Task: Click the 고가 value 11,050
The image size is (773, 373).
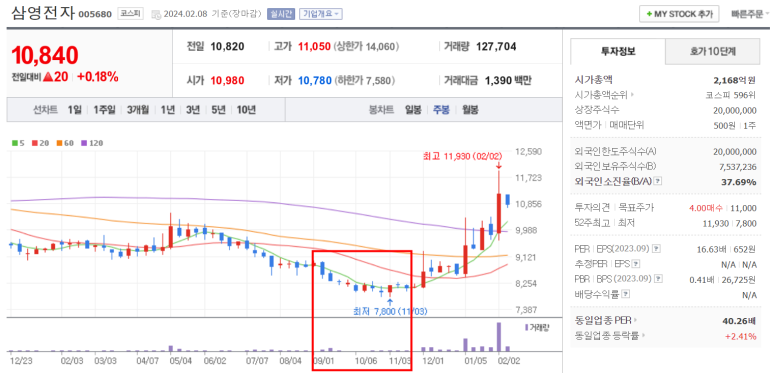Action: [x=314, y=47]
